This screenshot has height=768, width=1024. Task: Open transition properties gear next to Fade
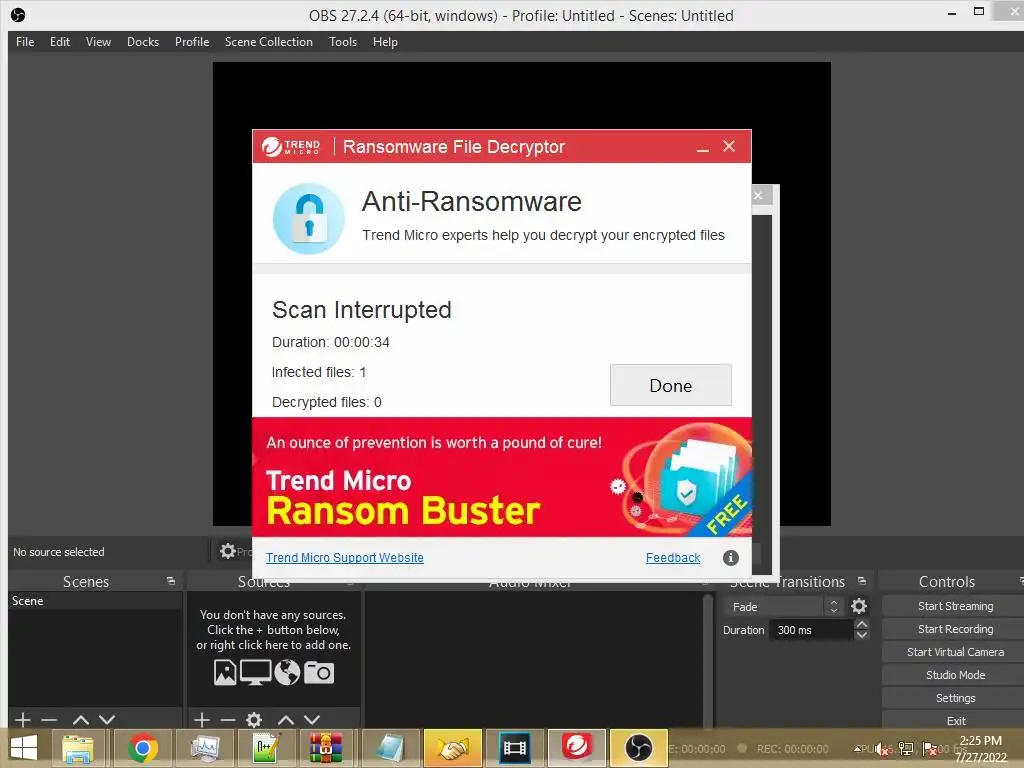pyautogui.click(x=859, y=606)
